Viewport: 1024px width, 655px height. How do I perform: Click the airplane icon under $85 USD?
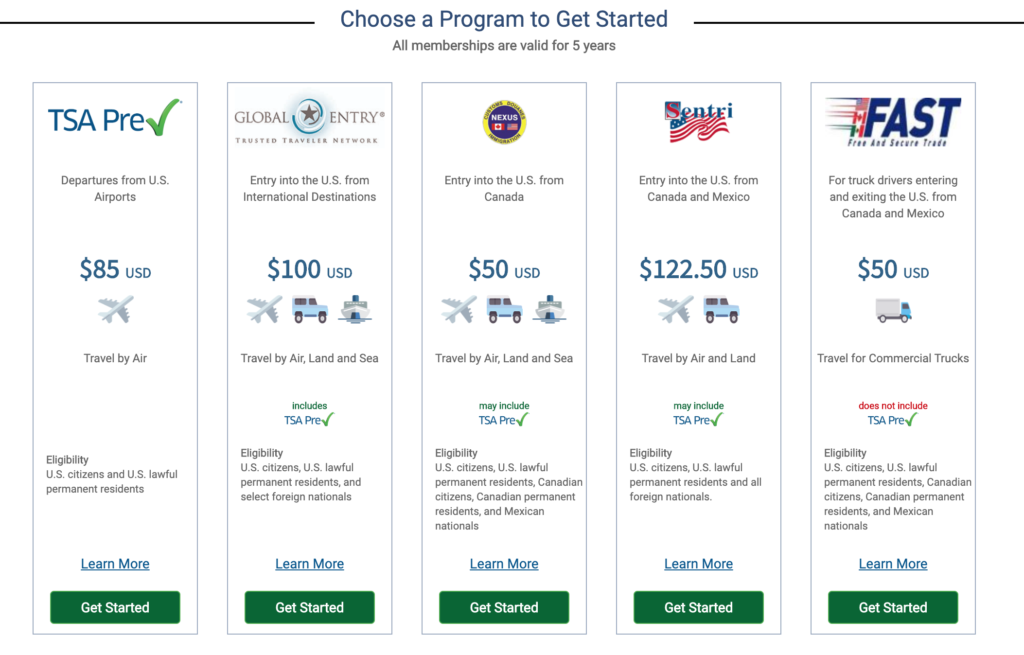[x=116, y=310]
